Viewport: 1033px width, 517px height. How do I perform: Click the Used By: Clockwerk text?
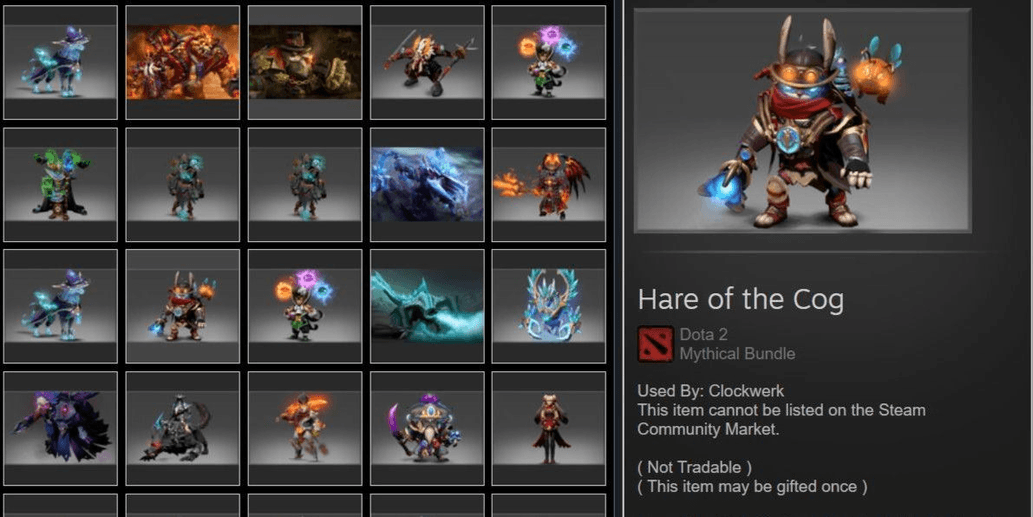pyautogui.click(x=711, y=391)
